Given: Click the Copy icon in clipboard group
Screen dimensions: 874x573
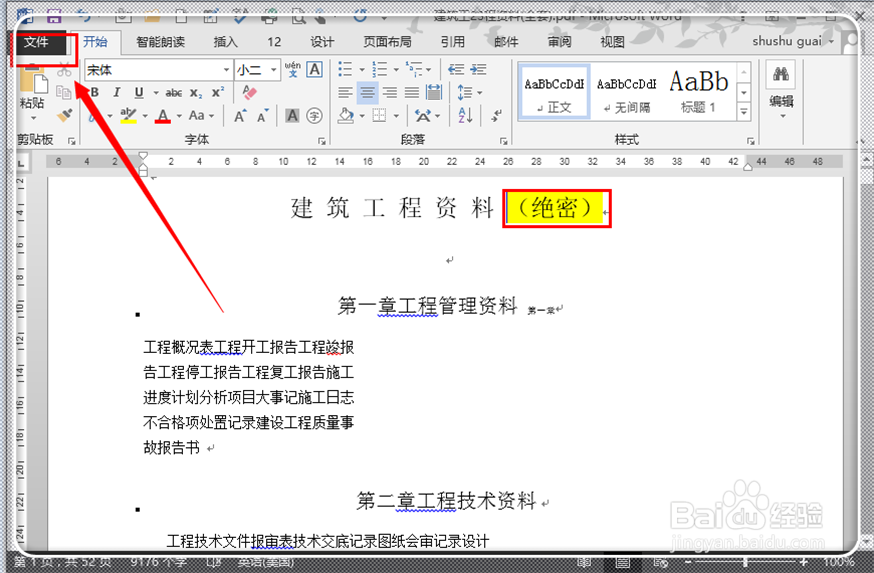Looking at the screenshot, I should (64, 92).
